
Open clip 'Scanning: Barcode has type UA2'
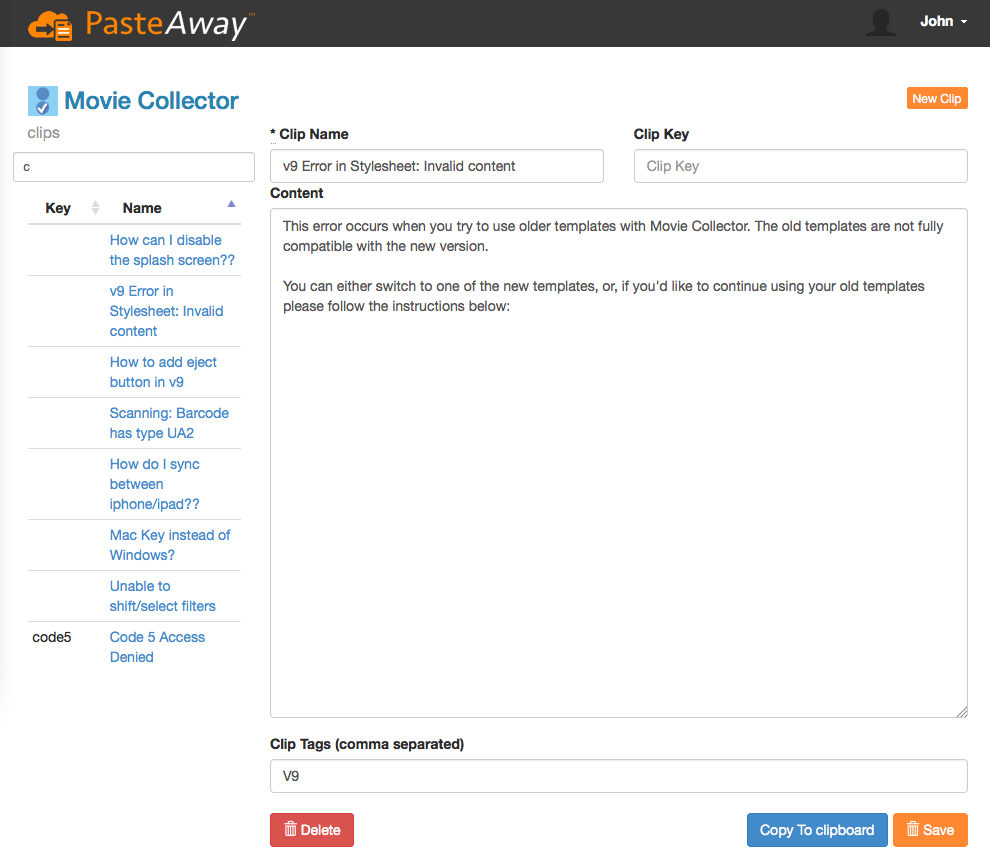(x=169, y=423)
